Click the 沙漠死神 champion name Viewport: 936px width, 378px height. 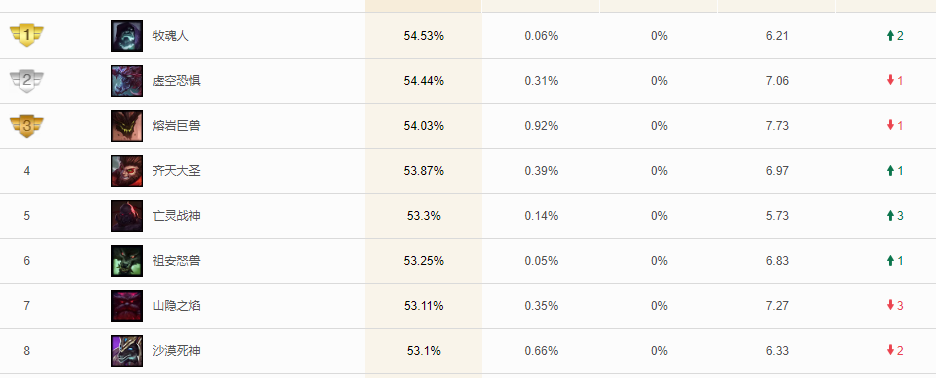pyautogui.click(x=176, y=351)
